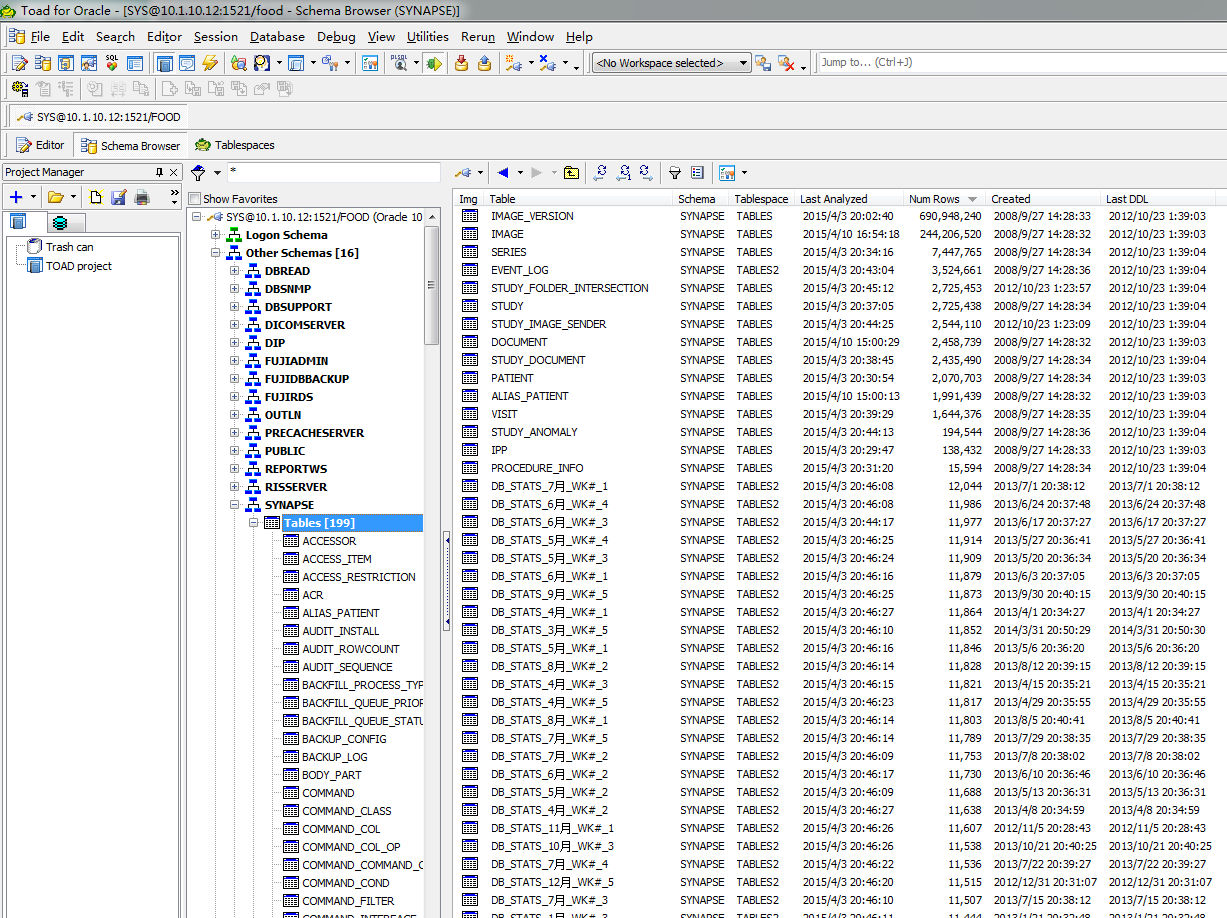Open the workspace selection dropdown
Image resolution: width=1227 pixels, height=918 pixels.
pos(744,63)
